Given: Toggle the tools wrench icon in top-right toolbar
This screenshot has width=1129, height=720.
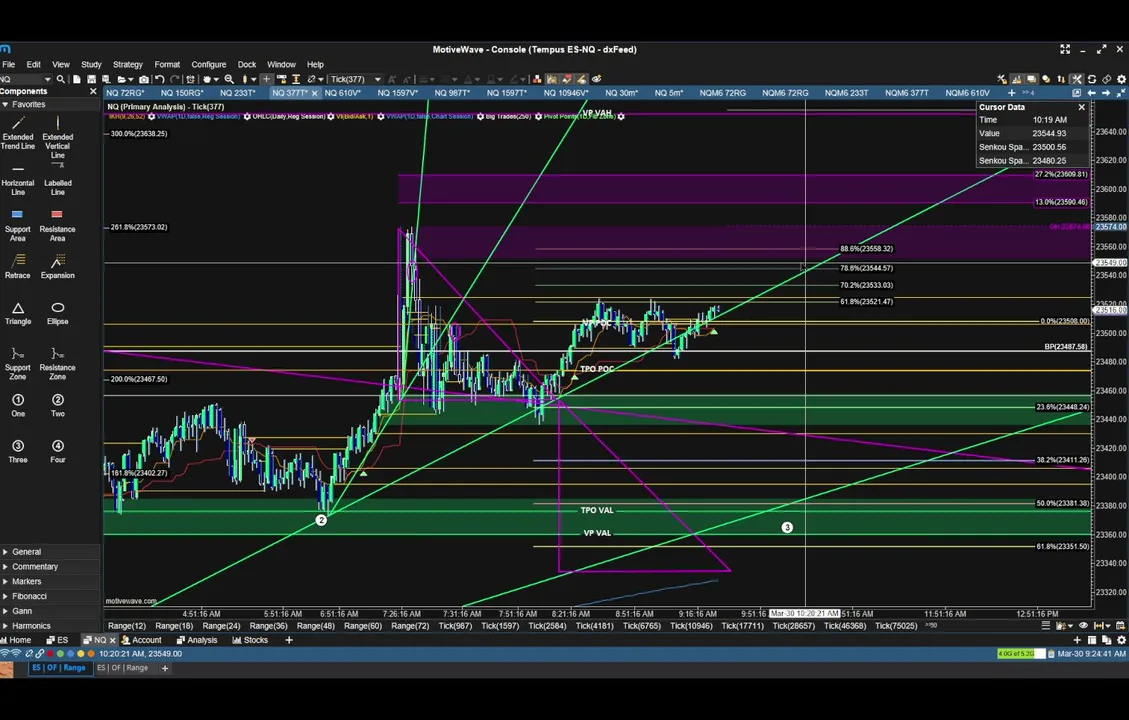Looking at the screenshot, I should tap(1076, 79).
